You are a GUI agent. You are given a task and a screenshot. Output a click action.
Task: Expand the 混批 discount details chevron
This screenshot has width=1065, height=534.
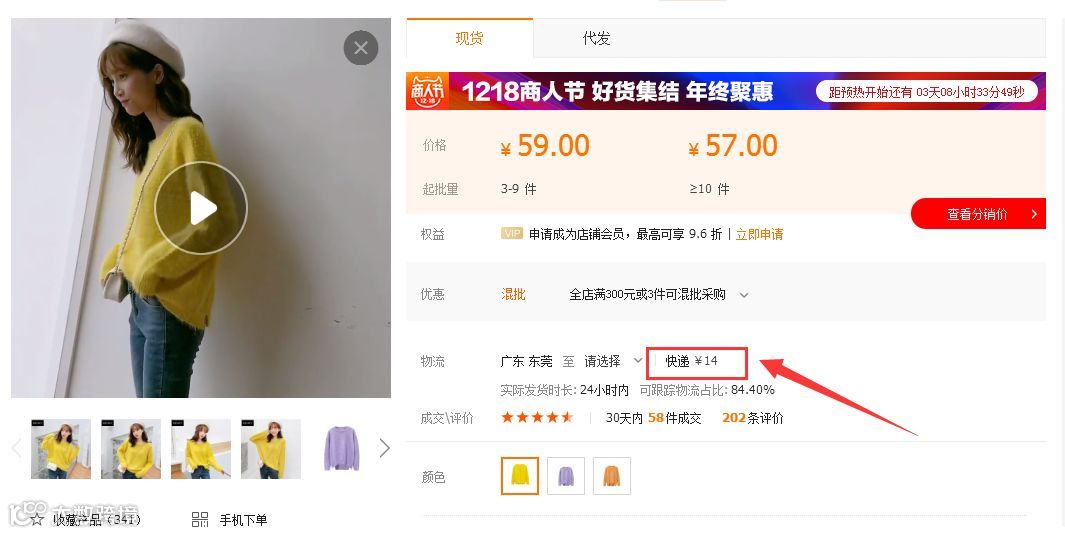[x=744, y=295]
